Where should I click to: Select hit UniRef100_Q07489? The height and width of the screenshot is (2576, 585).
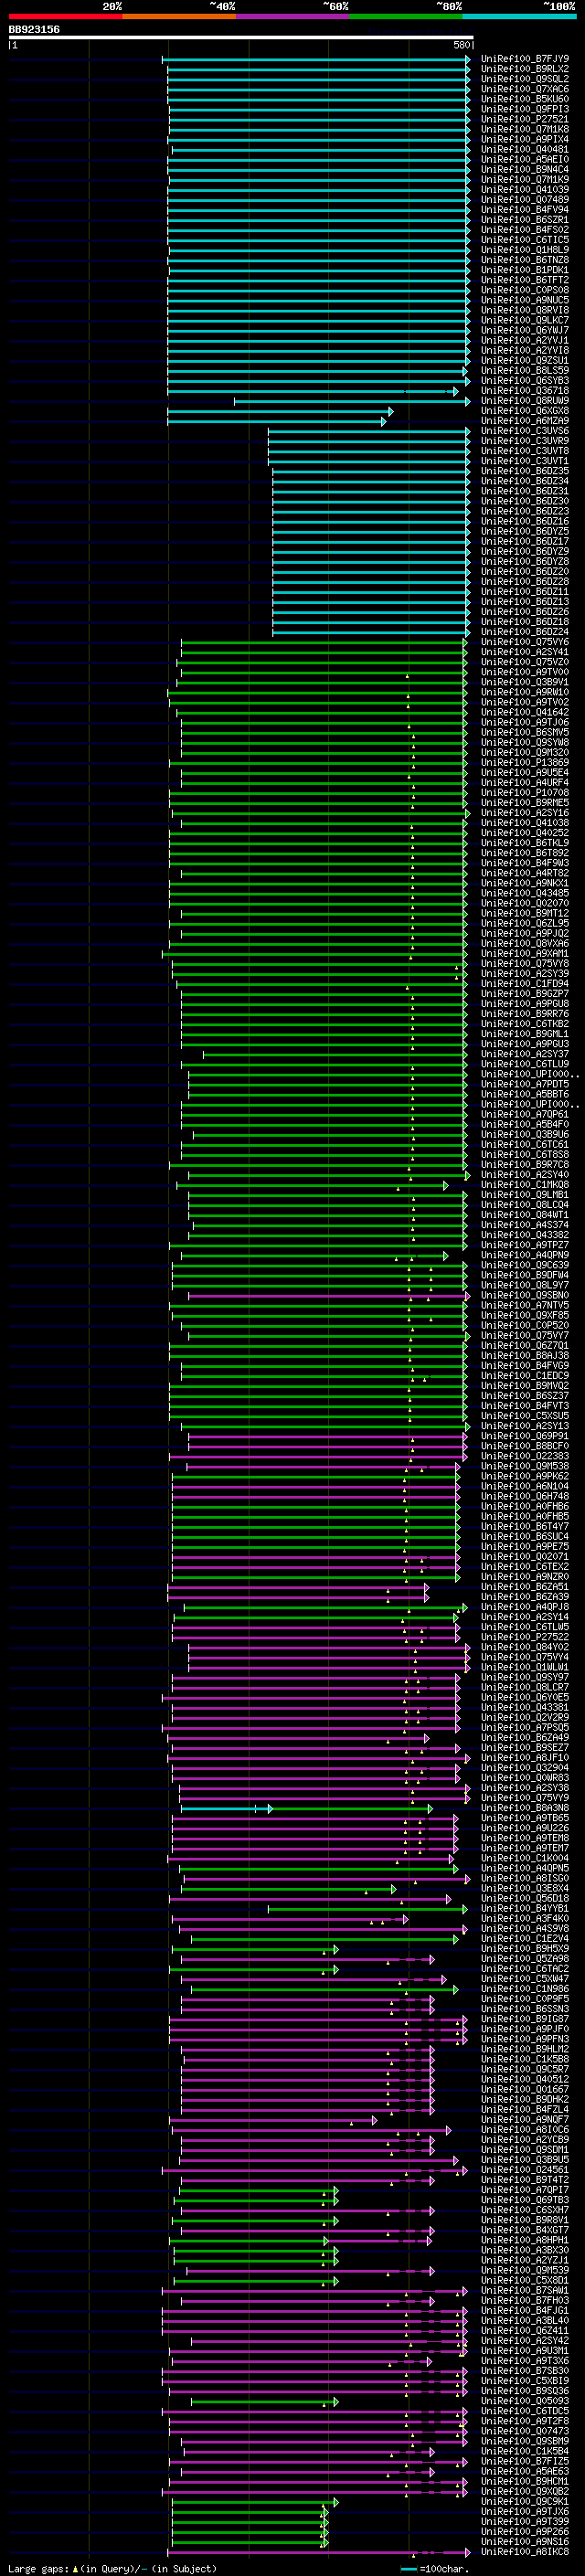pyautogui.click(x=525, y=200)
